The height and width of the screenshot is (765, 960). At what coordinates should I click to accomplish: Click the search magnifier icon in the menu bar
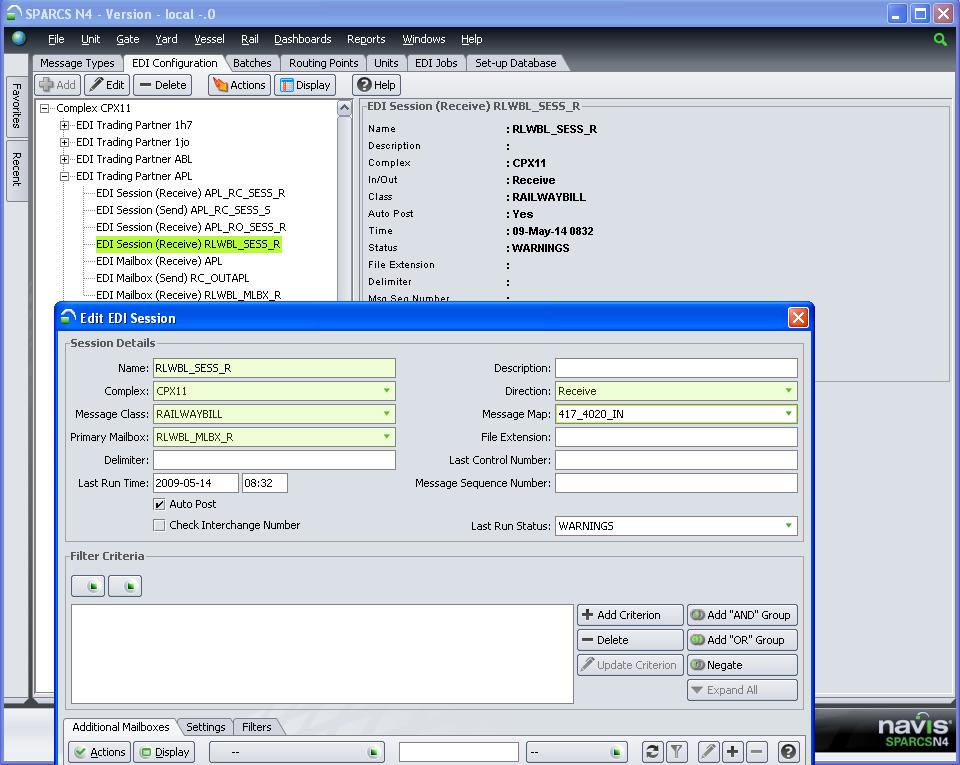click(x=940, y=39)
